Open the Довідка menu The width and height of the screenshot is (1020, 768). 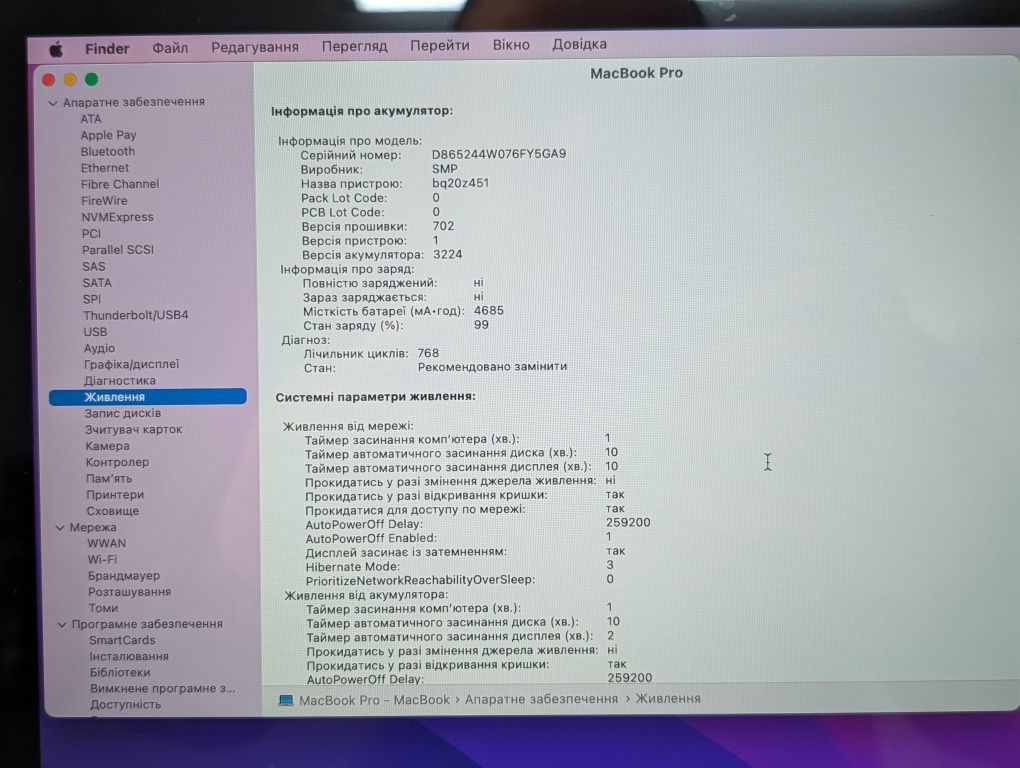pos(580,44)
